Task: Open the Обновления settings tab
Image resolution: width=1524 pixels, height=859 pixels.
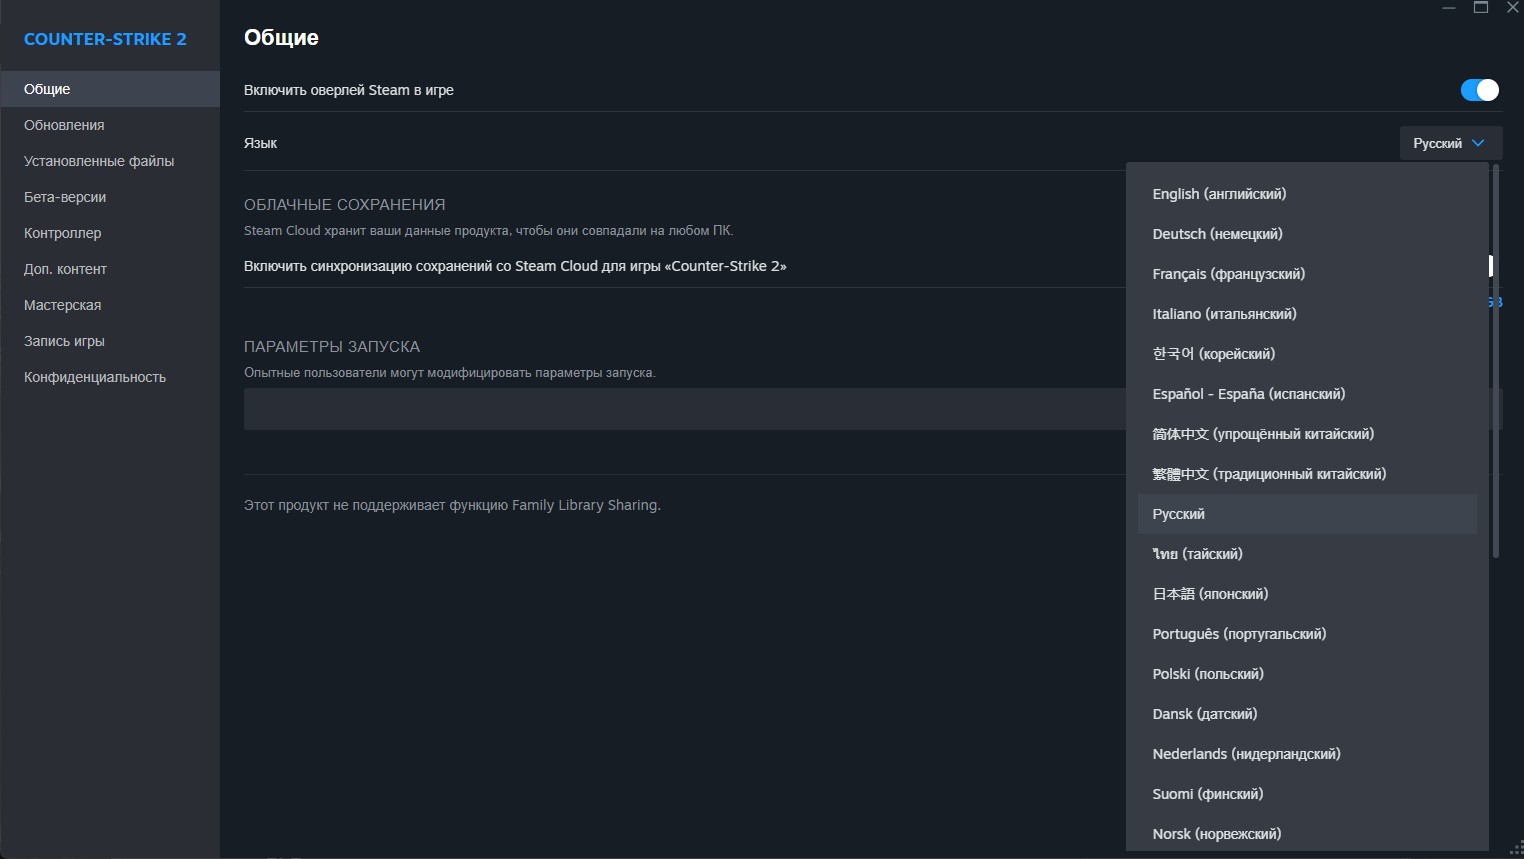Action: [x=64, y=125]
